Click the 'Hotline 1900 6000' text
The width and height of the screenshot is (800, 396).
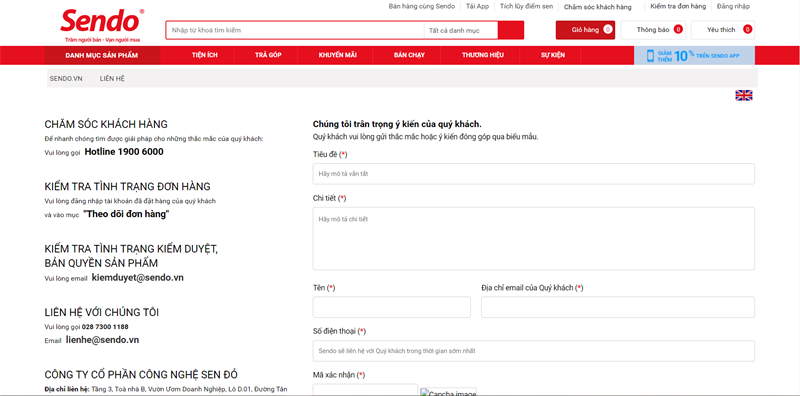124,152
